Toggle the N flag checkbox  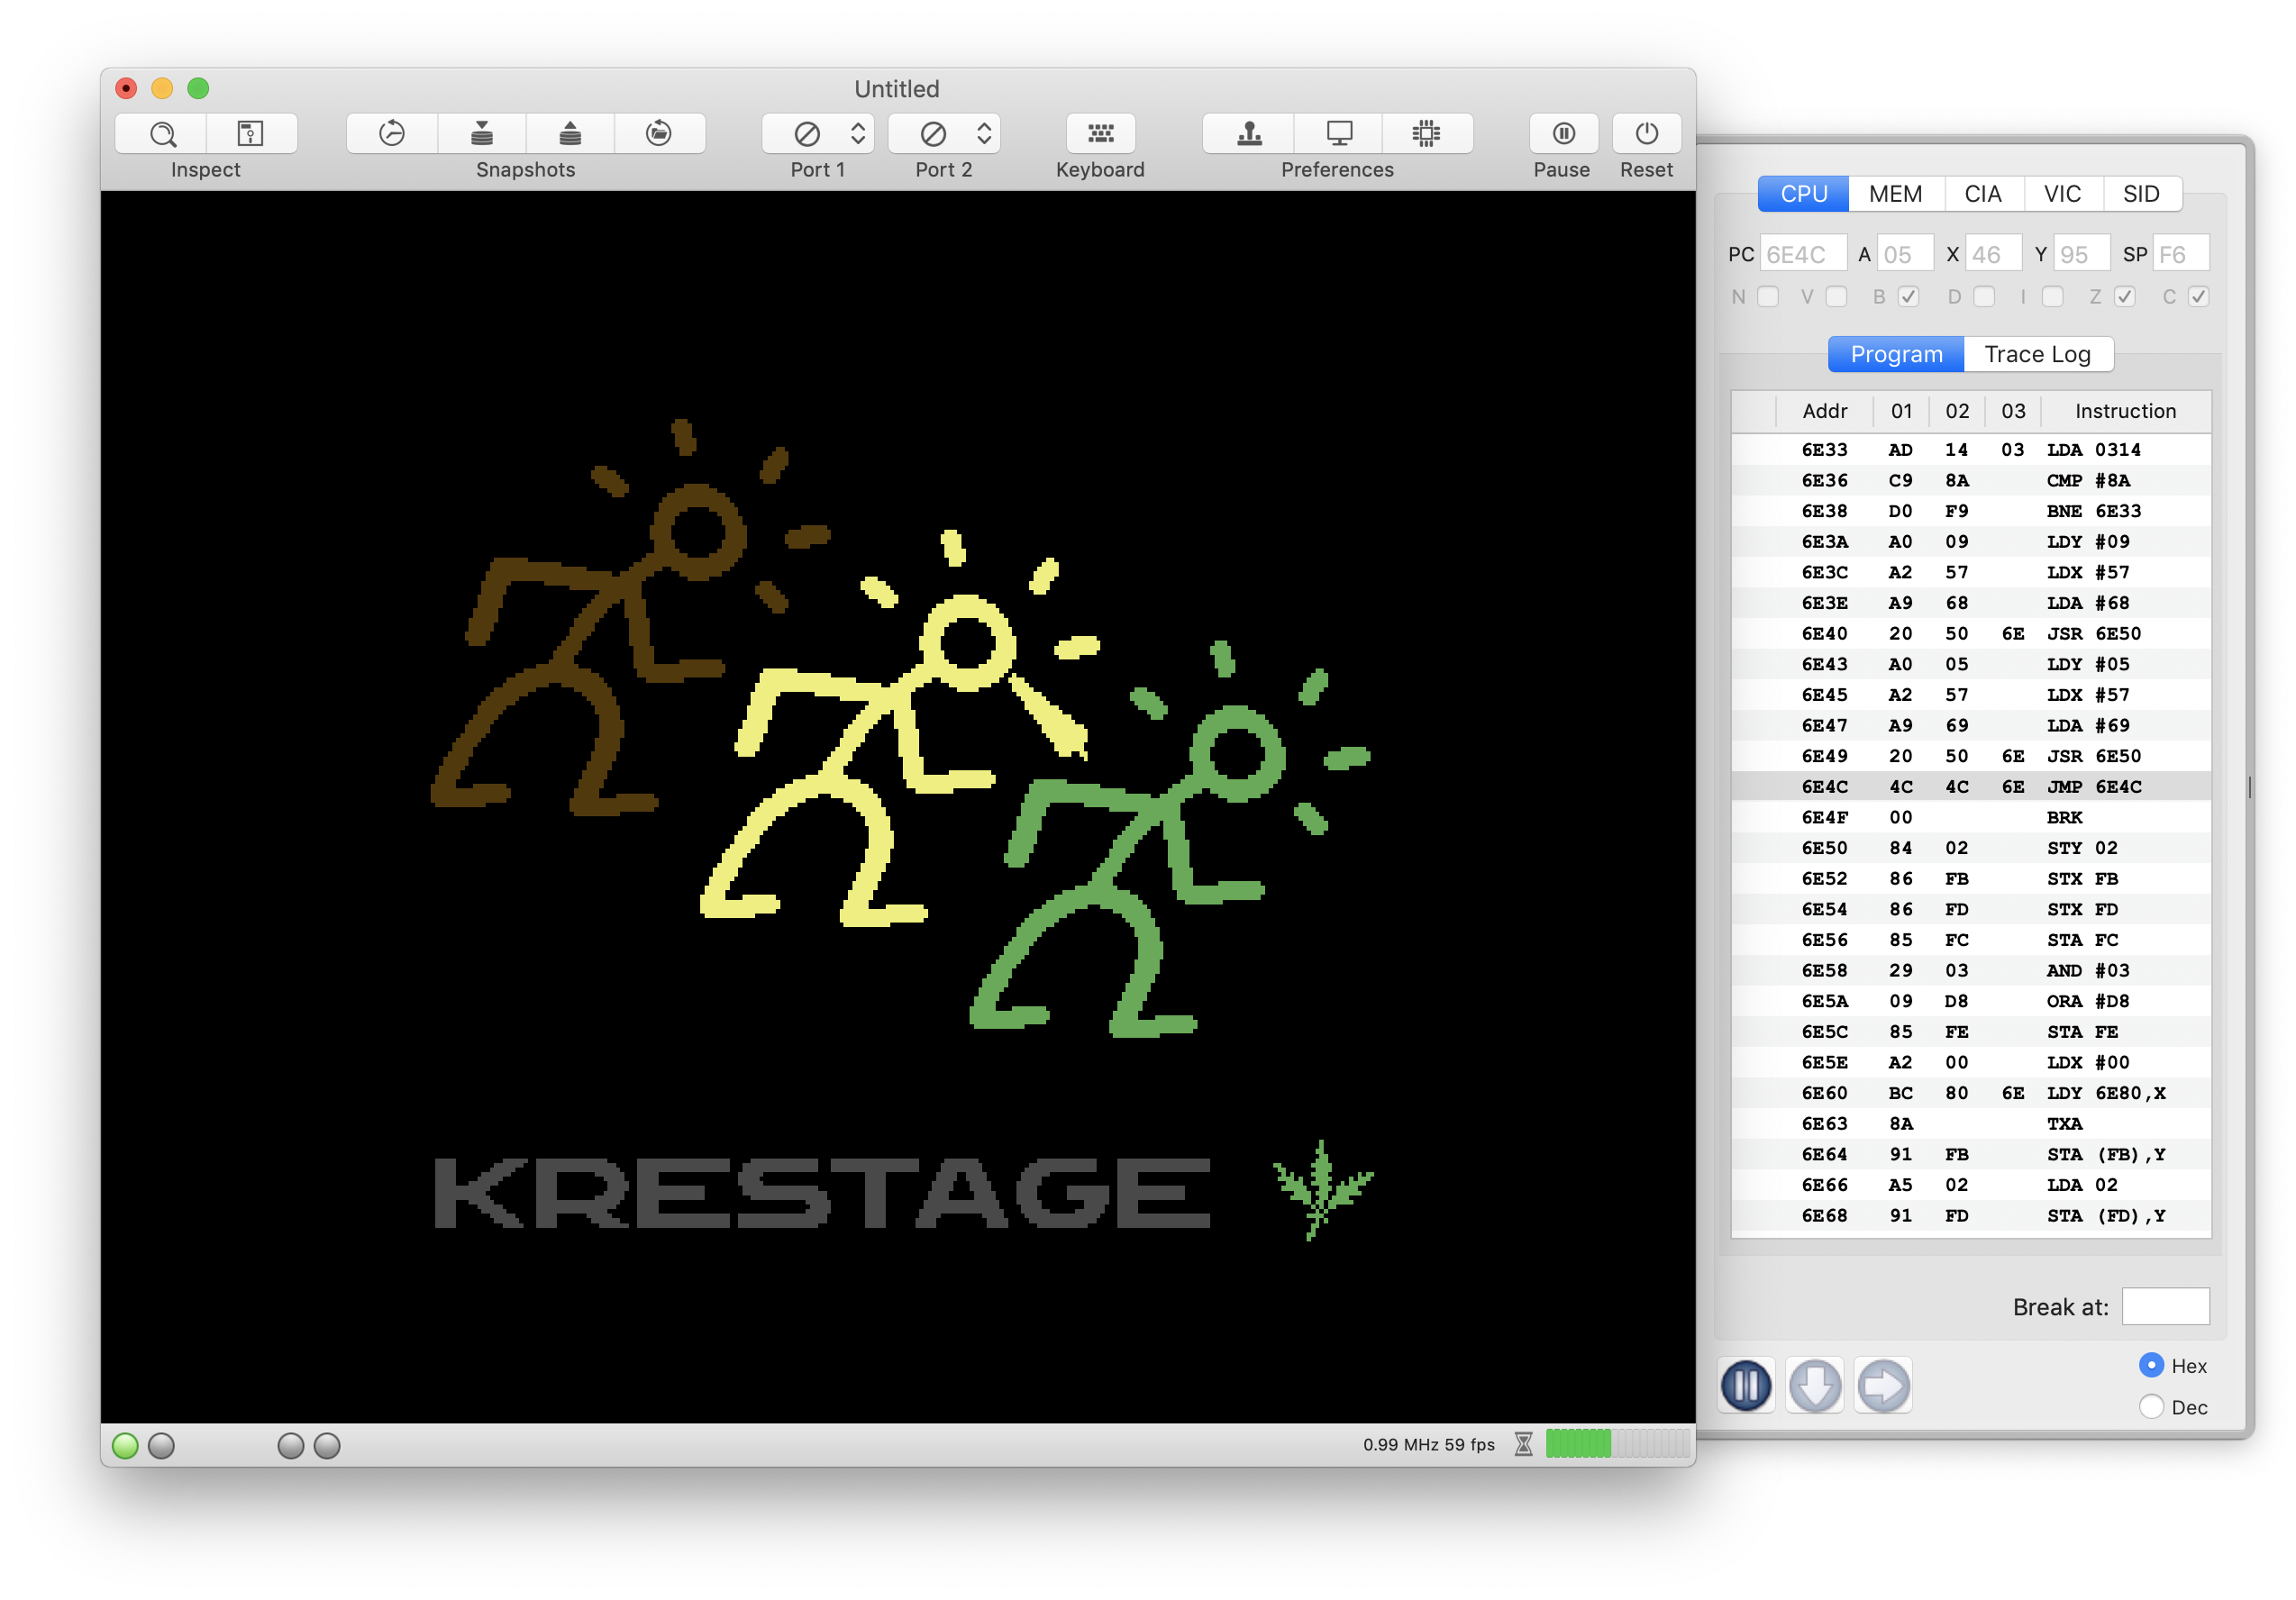click(1768, 297)
